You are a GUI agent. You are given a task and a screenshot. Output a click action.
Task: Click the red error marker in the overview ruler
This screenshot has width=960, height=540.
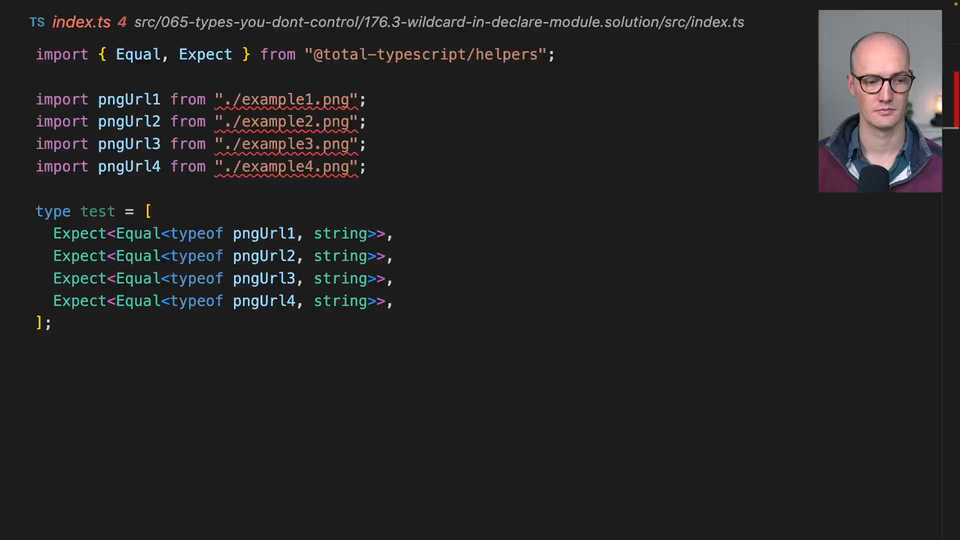tap(955, 100)
